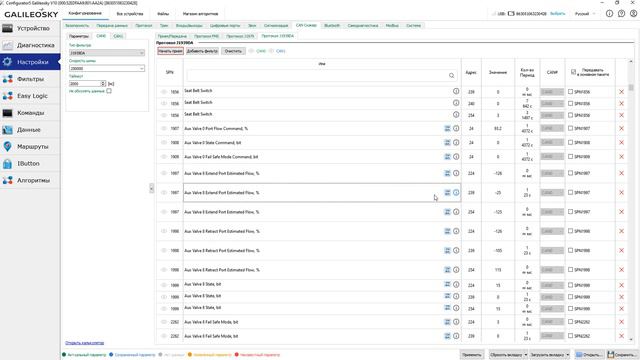Expand the Загрузить вкладку dropdown arrow
The height and width of the screenshot is (360, 640).
[x=567, y=355]
